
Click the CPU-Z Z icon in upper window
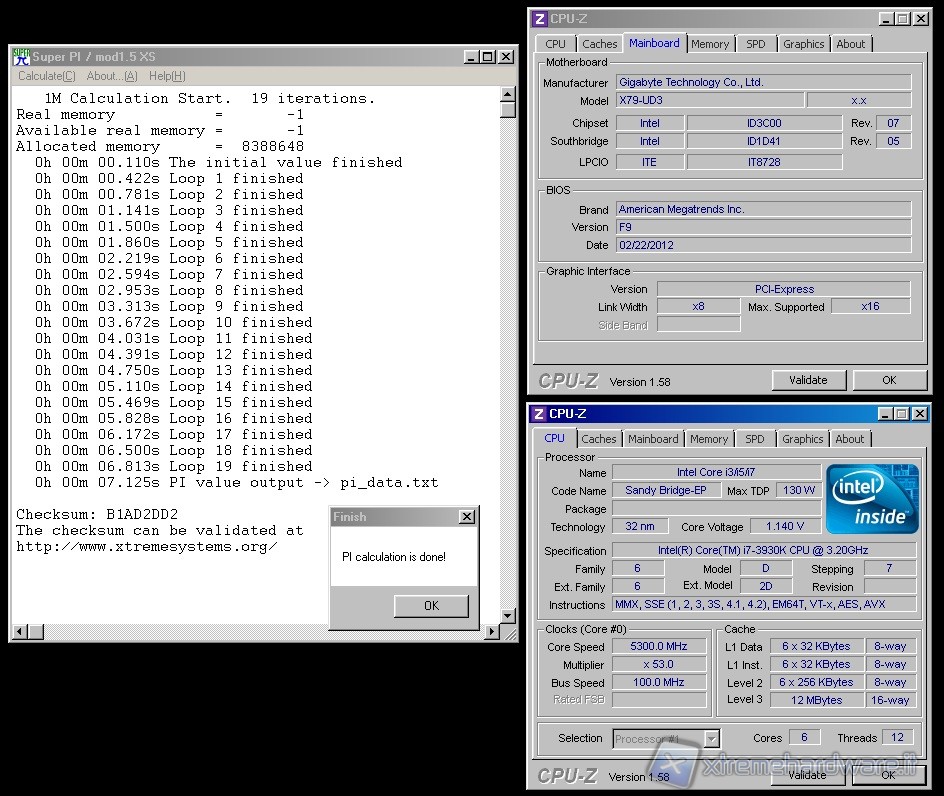point(539,19)
